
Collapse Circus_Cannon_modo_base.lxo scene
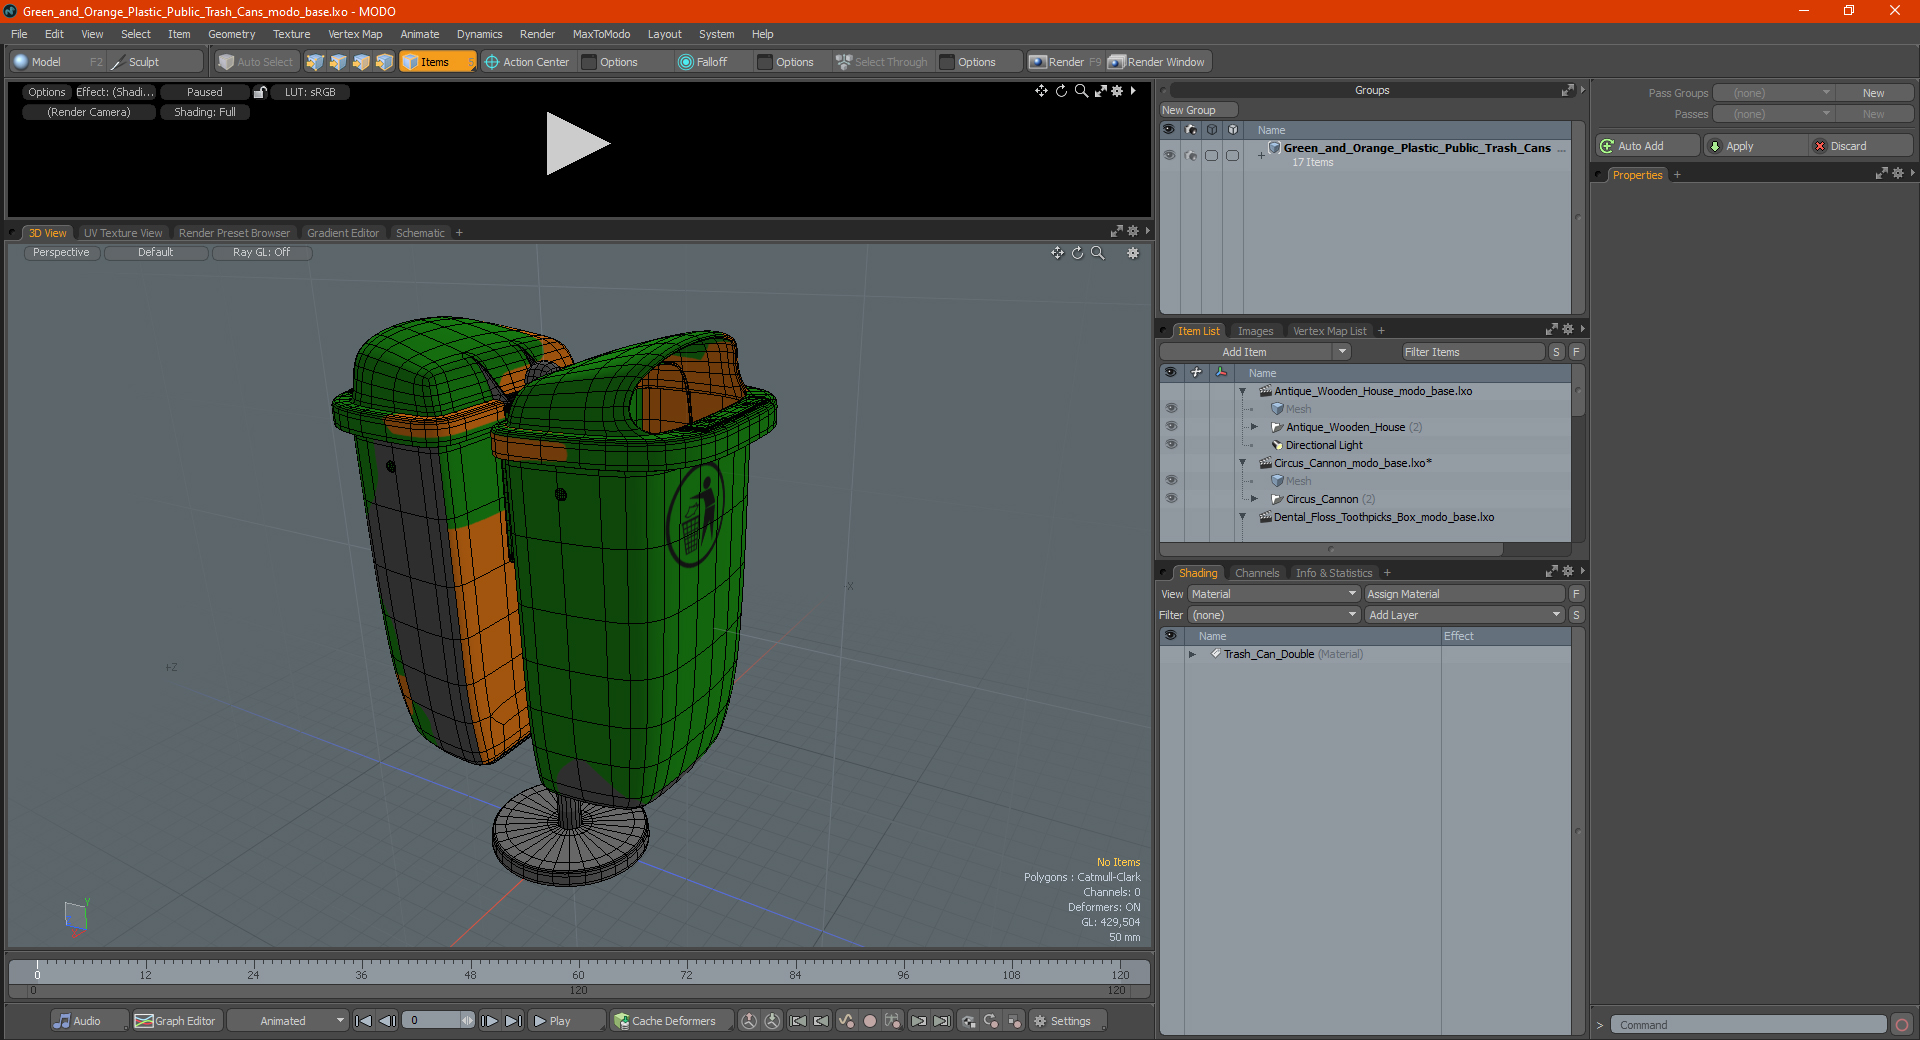pyautogui.click(x=1243, y=463)
